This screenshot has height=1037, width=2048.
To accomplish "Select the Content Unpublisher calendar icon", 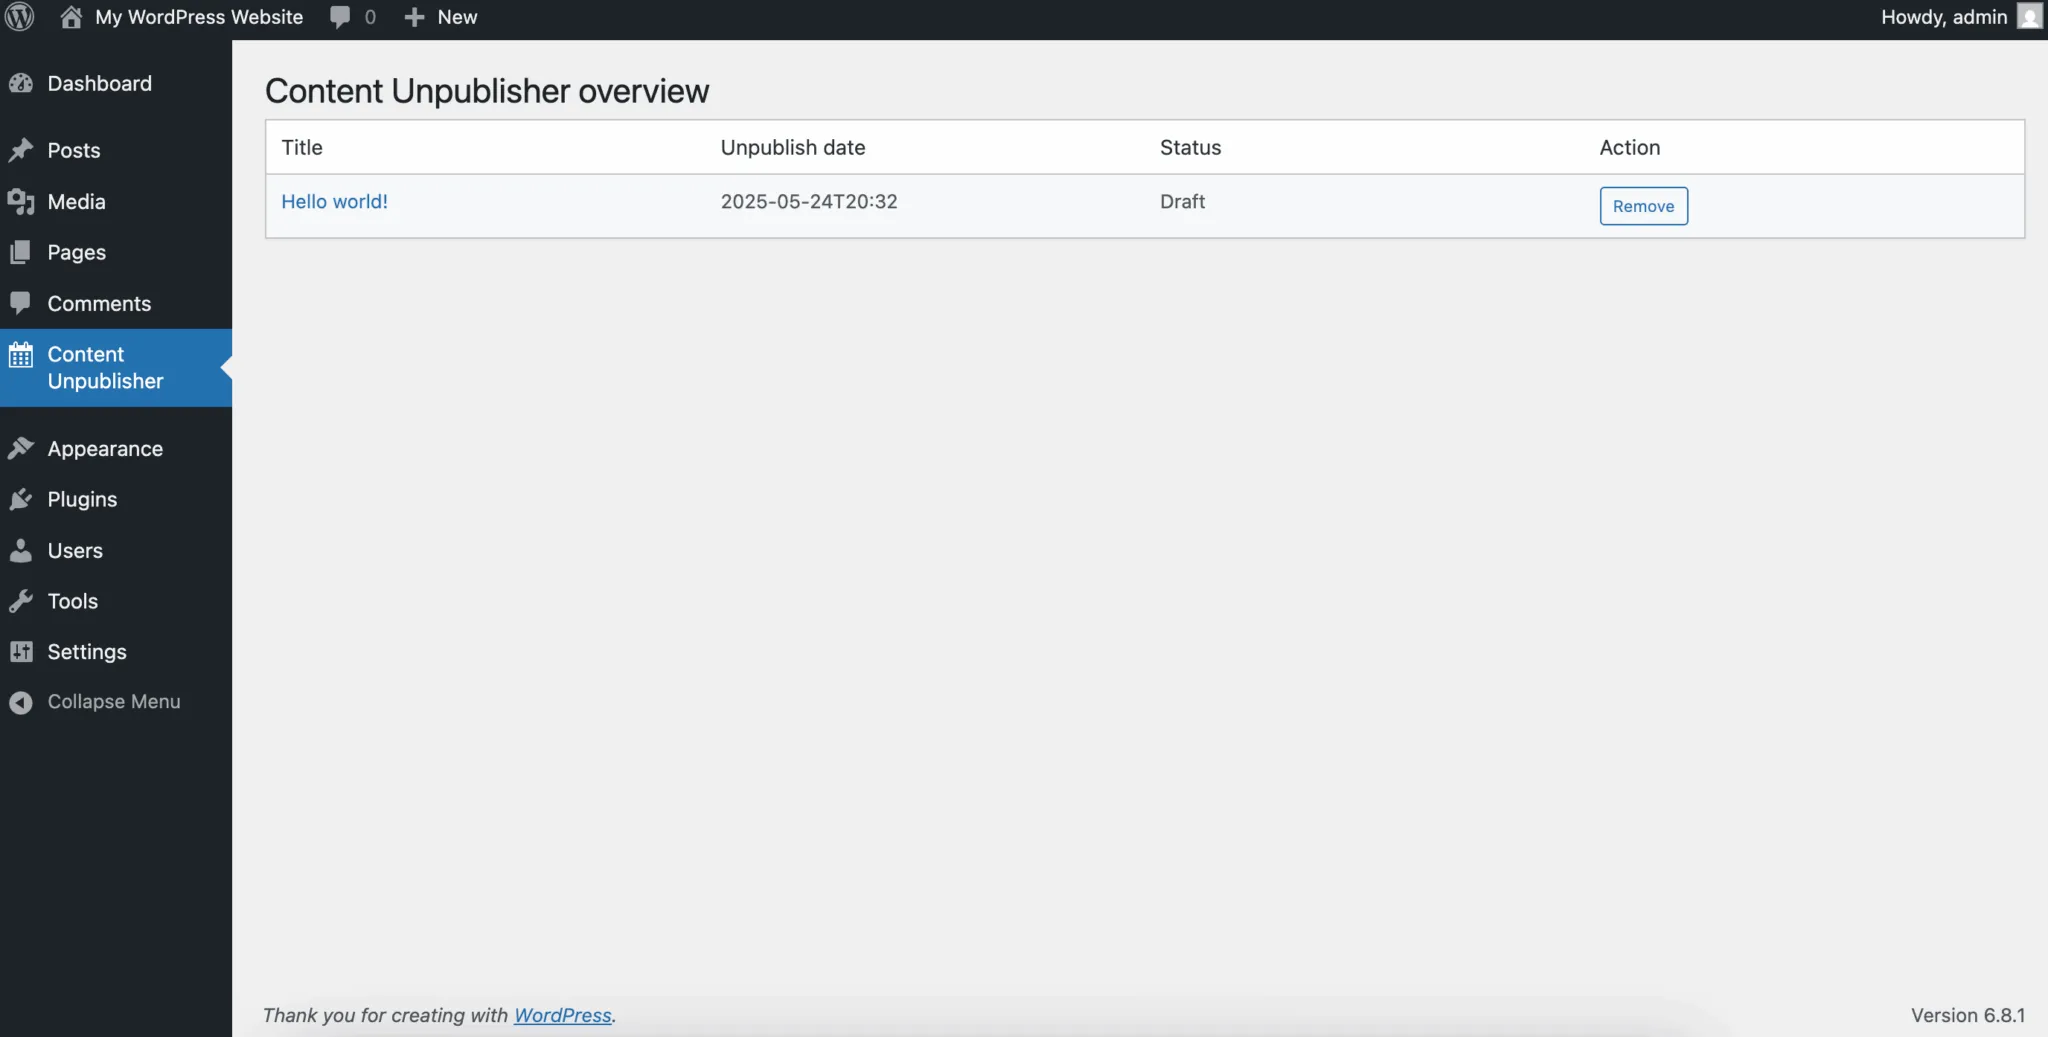I will [23, 354].
